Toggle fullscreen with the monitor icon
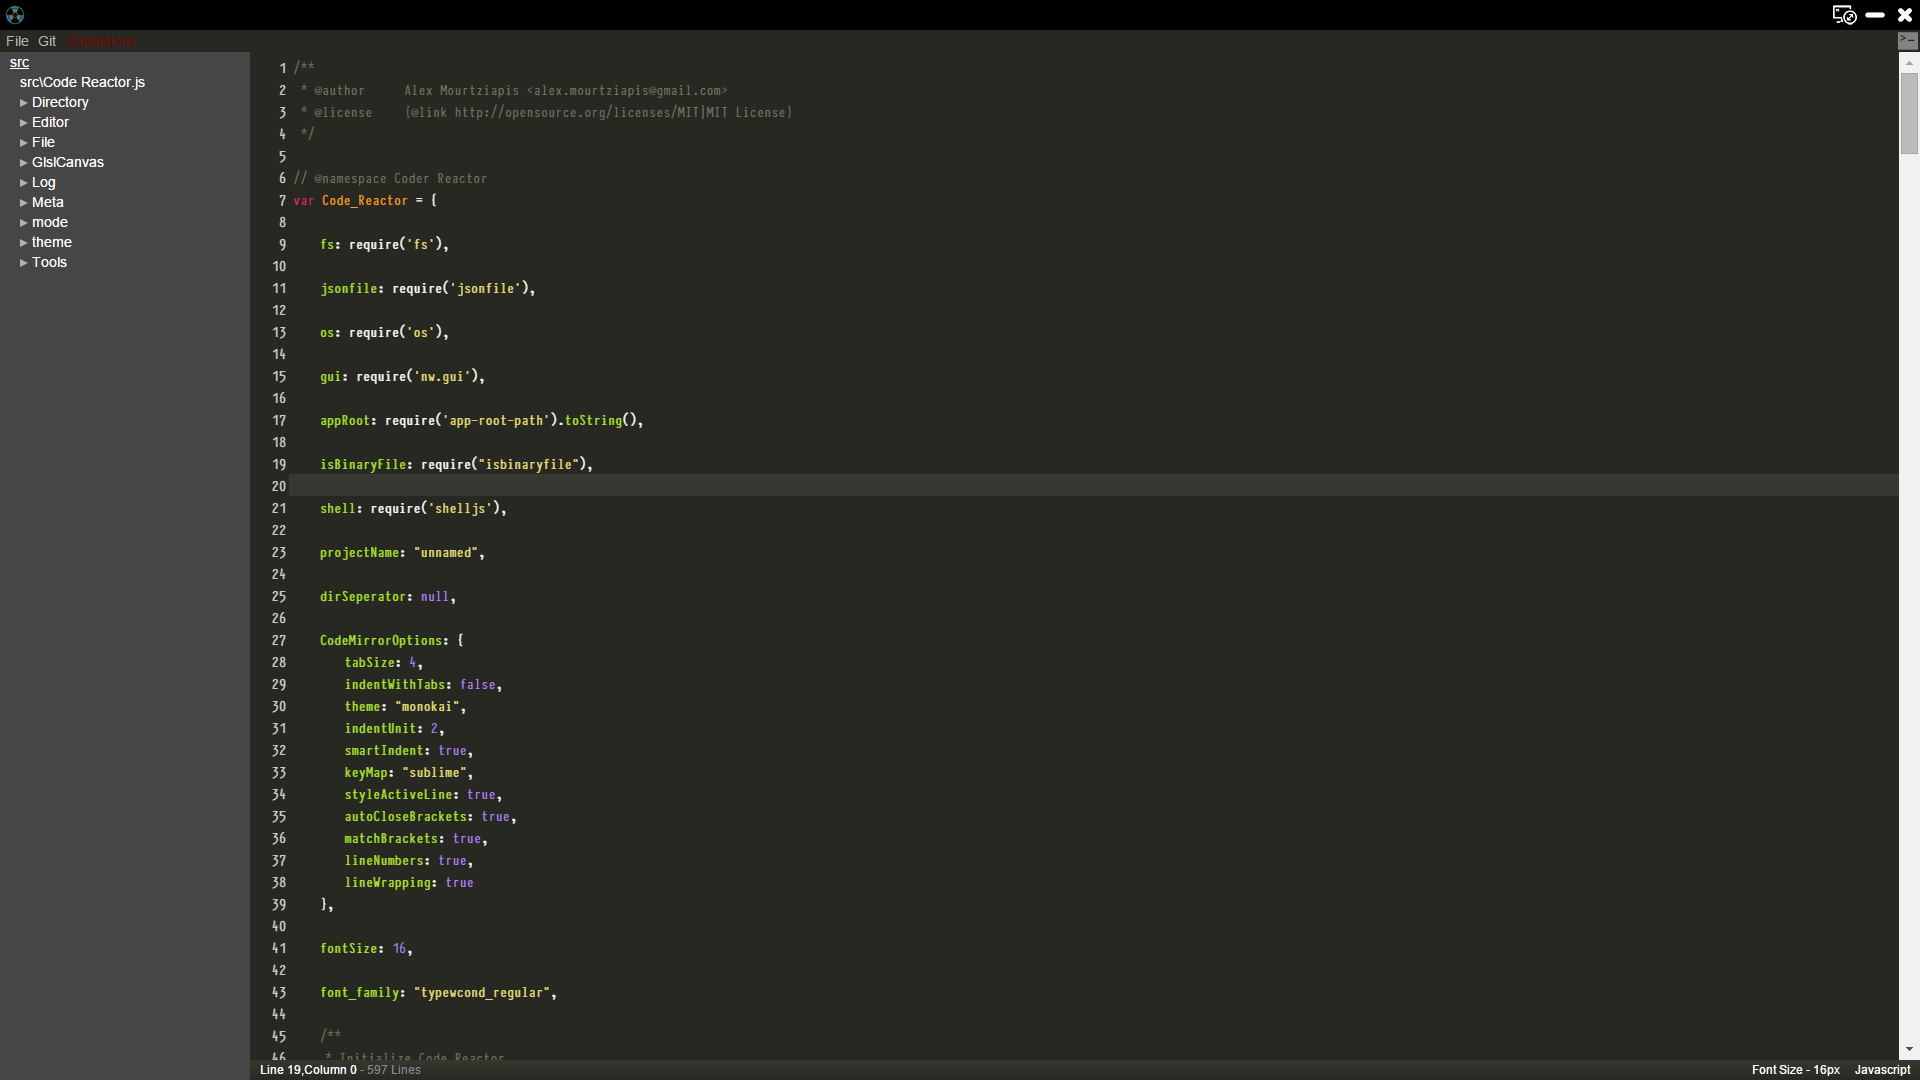Image resolution: width=1920 pixels, height=1080 pixels. tap(1844, 14)
